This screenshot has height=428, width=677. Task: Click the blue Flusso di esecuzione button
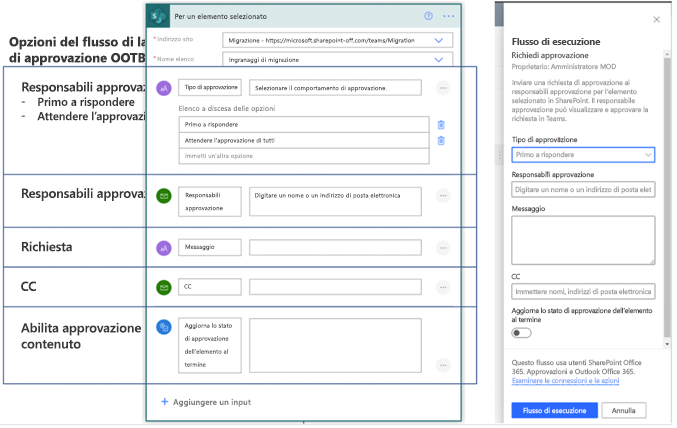point(557,412)
